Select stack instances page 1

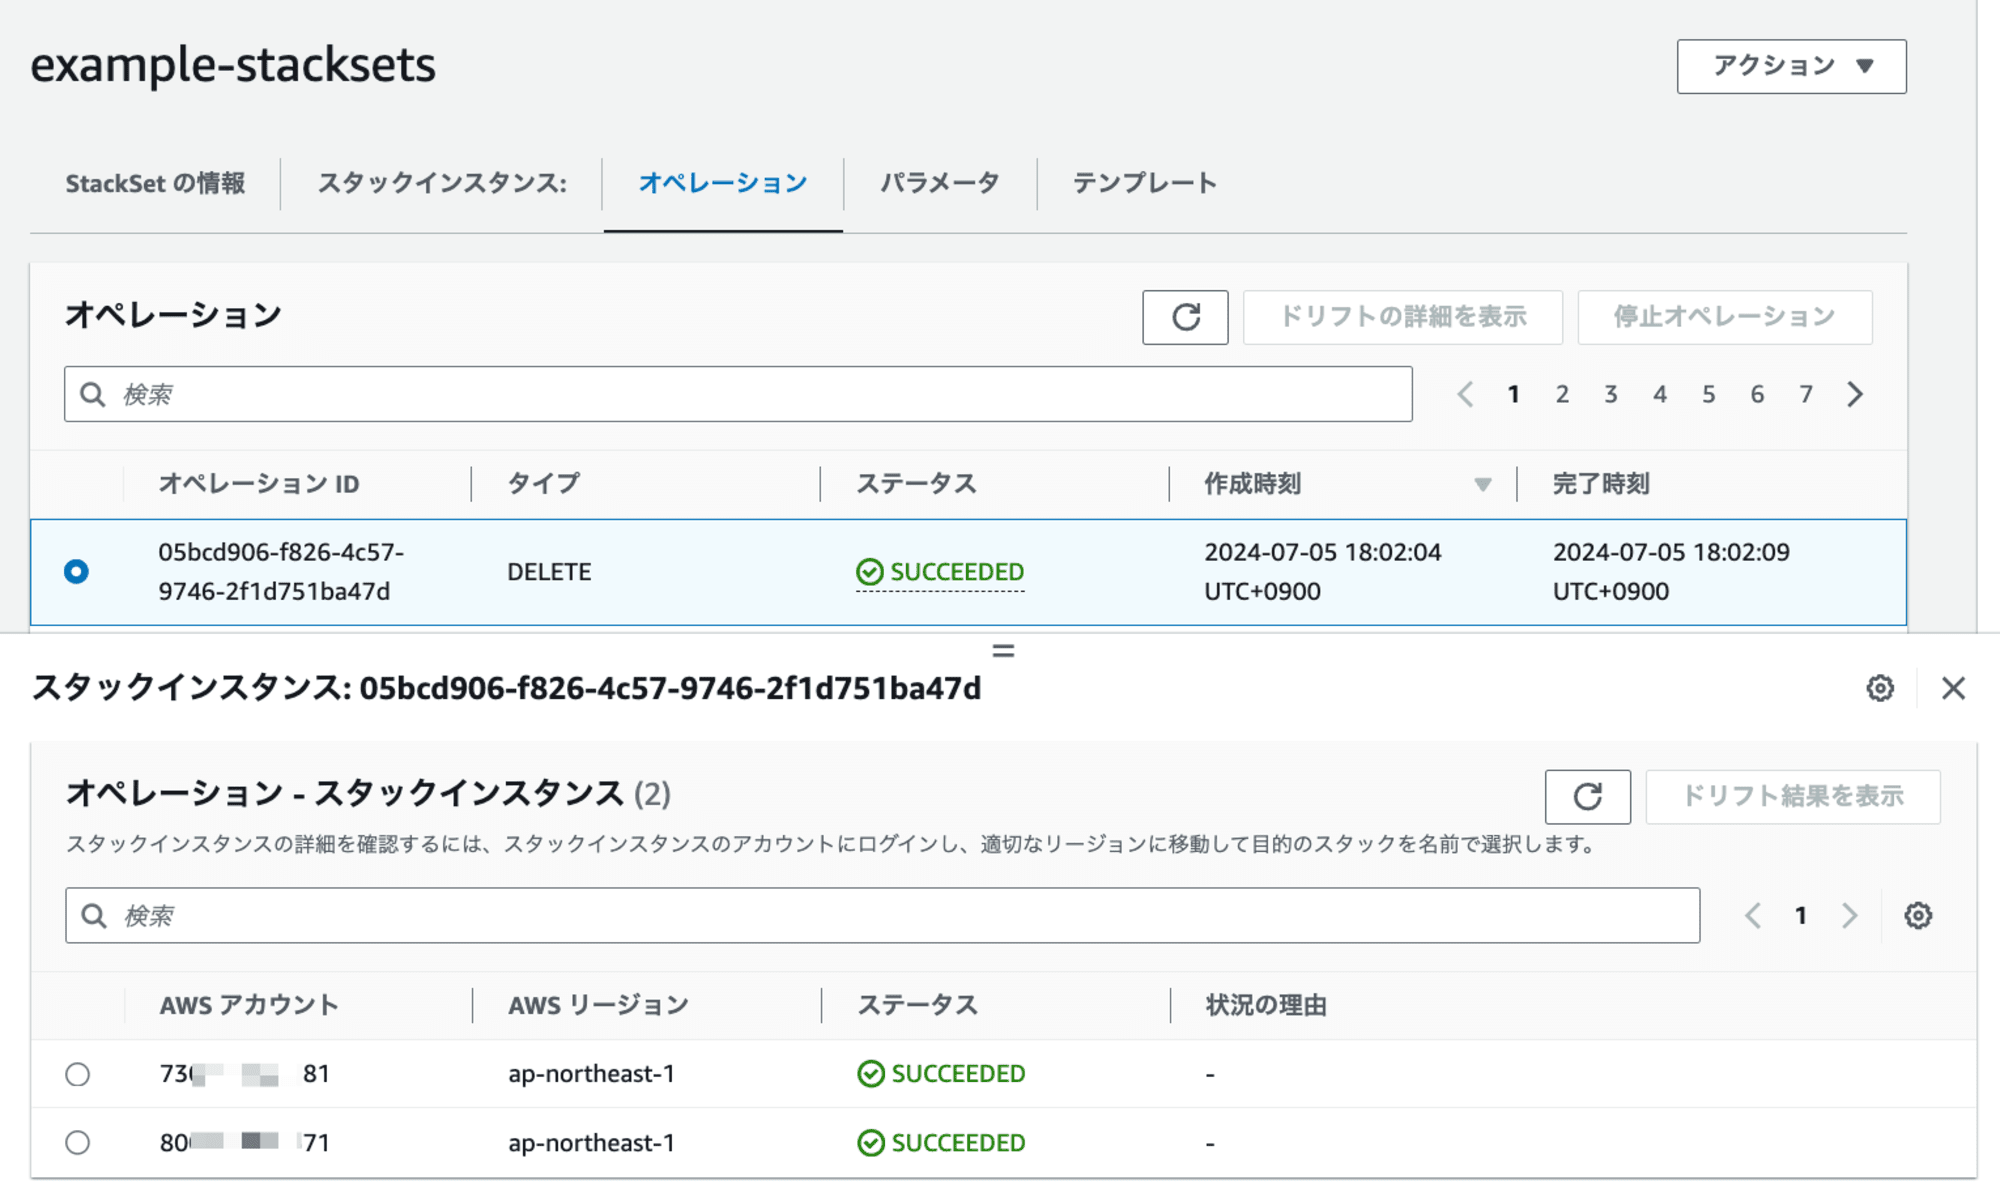pyautogui.click(x=1801, y=915)
